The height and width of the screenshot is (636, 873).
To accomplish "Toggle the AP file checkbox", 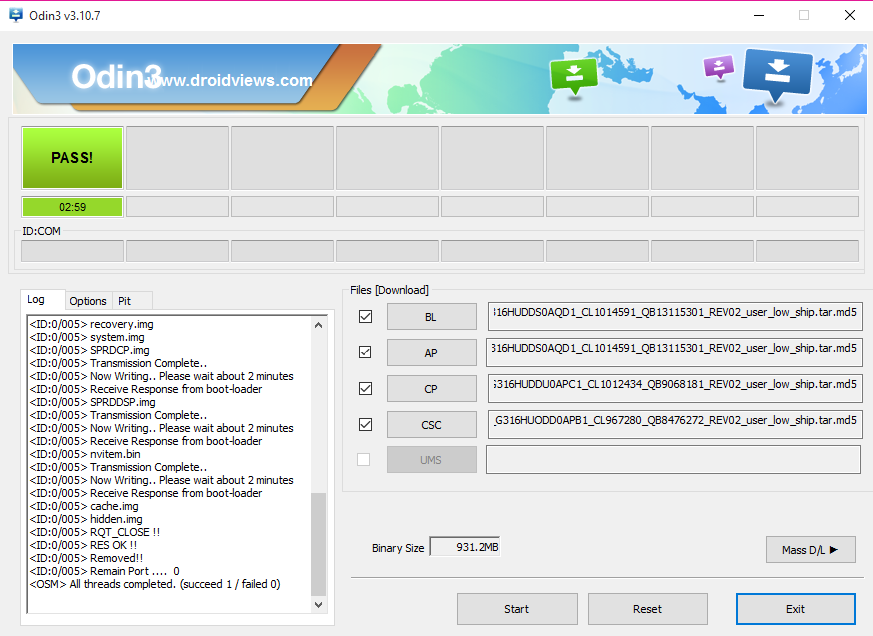I will (365, 352).
